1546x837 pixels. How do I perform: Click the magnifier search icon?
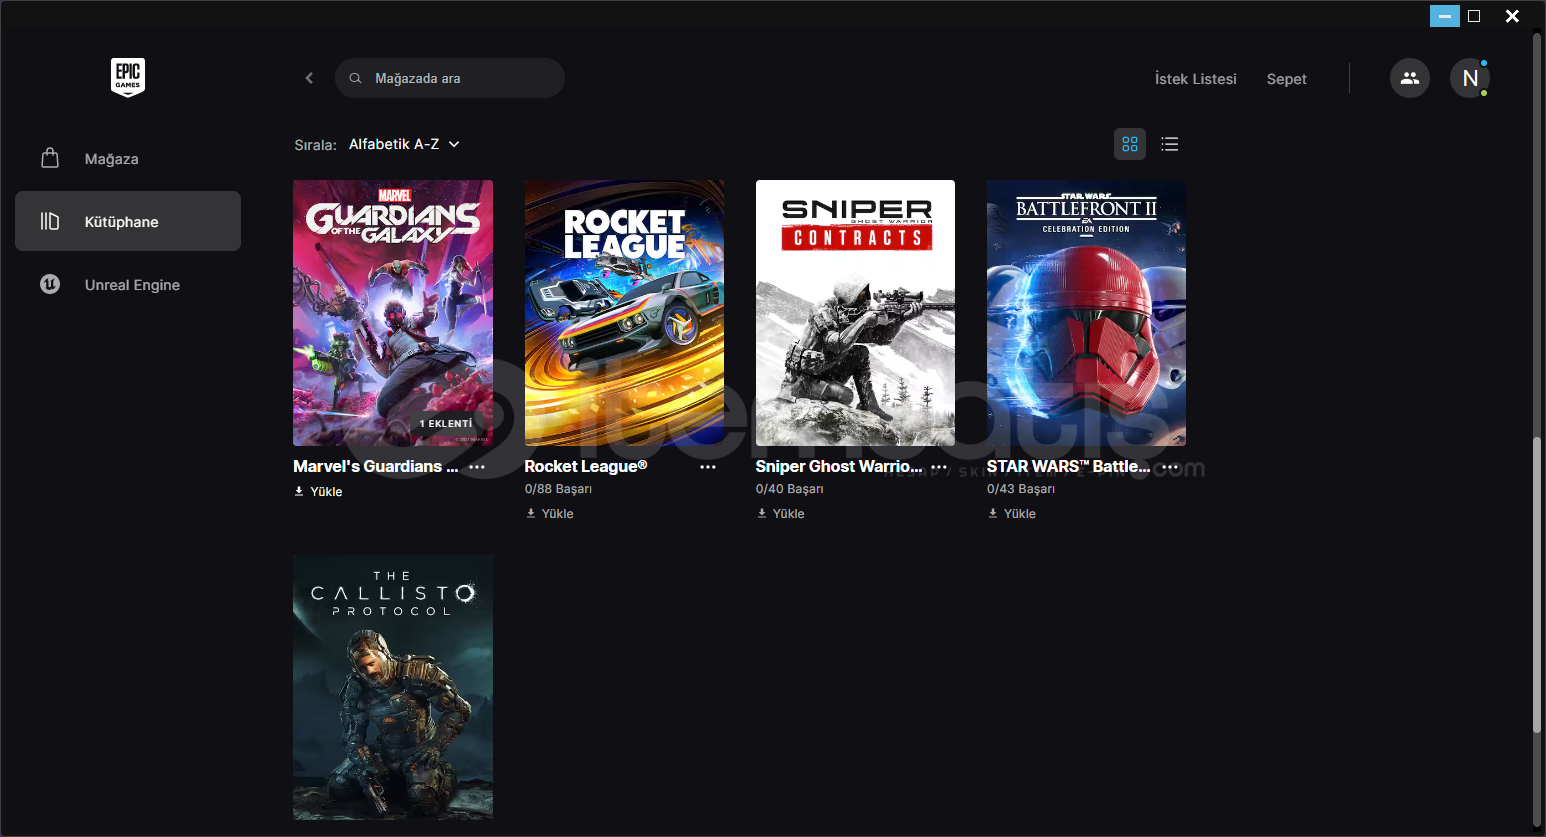click(x=355, y=78)
